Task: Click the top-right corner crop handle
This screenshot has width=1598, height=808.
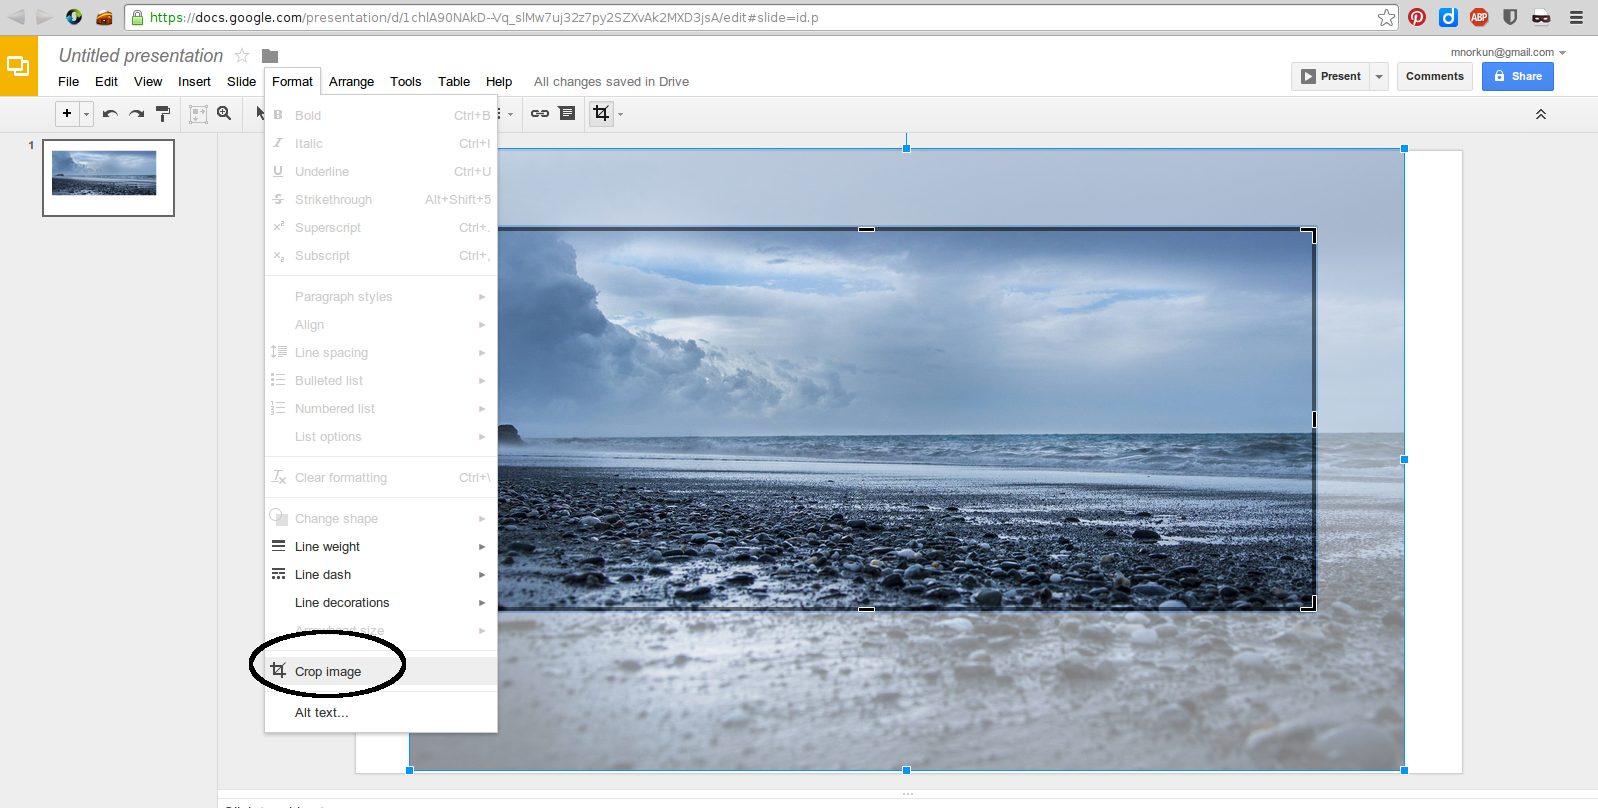Action: tap(1309, 235)
